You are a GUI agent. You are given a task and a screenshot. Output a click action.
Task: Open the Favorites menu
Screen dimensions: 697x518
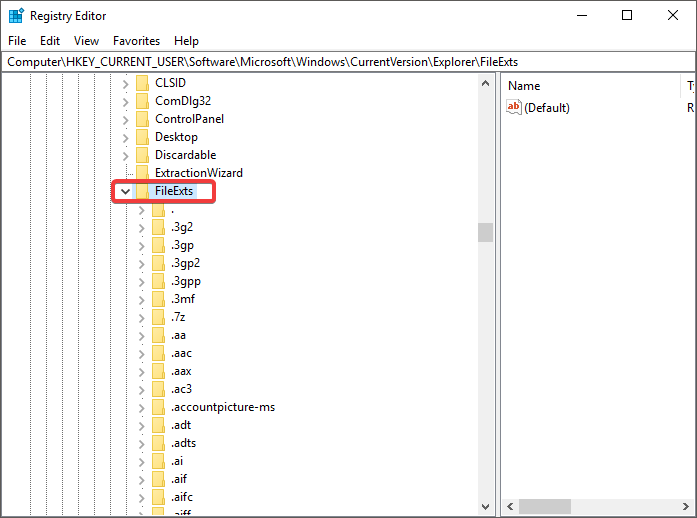[136, 41]
